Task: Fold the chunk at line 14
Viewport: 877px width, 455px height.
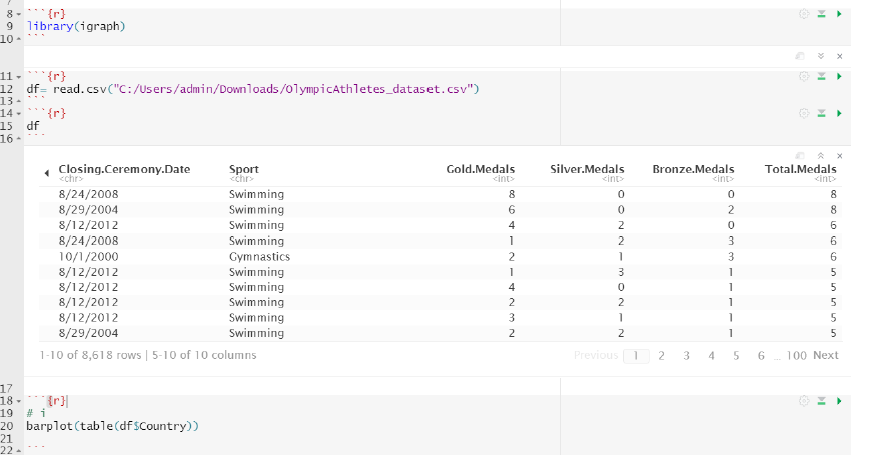Action: tap(18, 113)
